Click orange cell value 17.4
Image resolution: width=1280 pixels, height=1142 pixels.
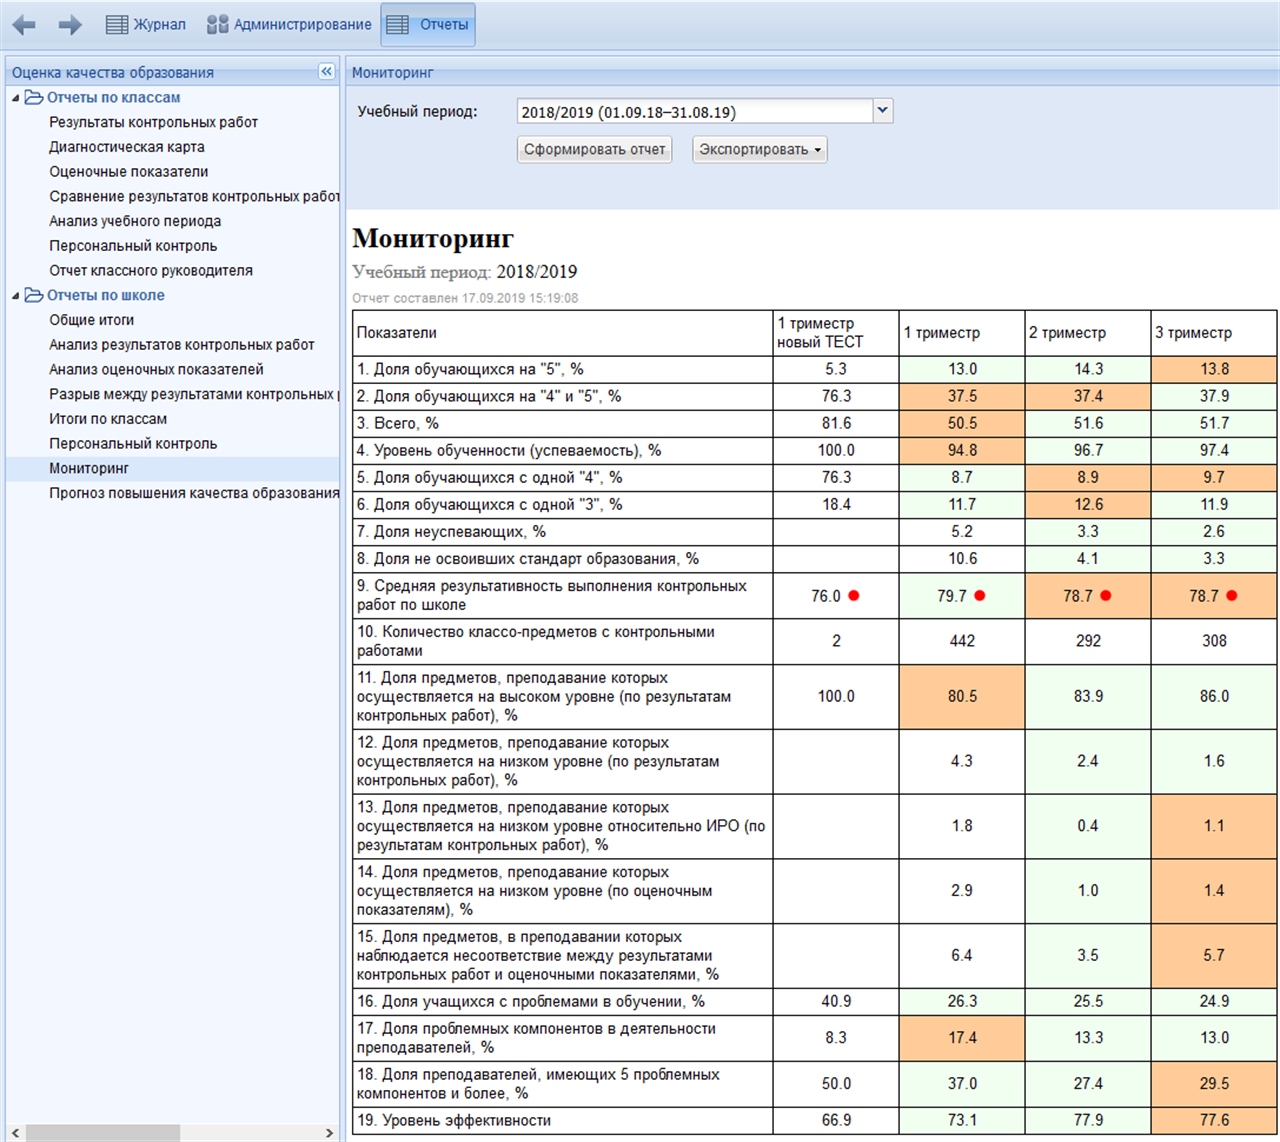pos(962,1038)
